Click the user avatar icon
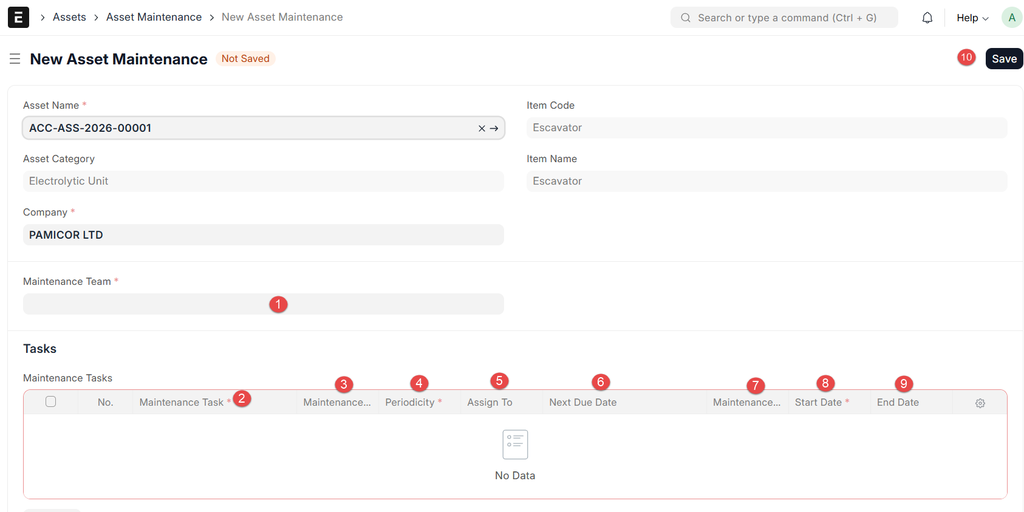The width and height of the screenshot is (1024, 512). tap(1010, 18)
